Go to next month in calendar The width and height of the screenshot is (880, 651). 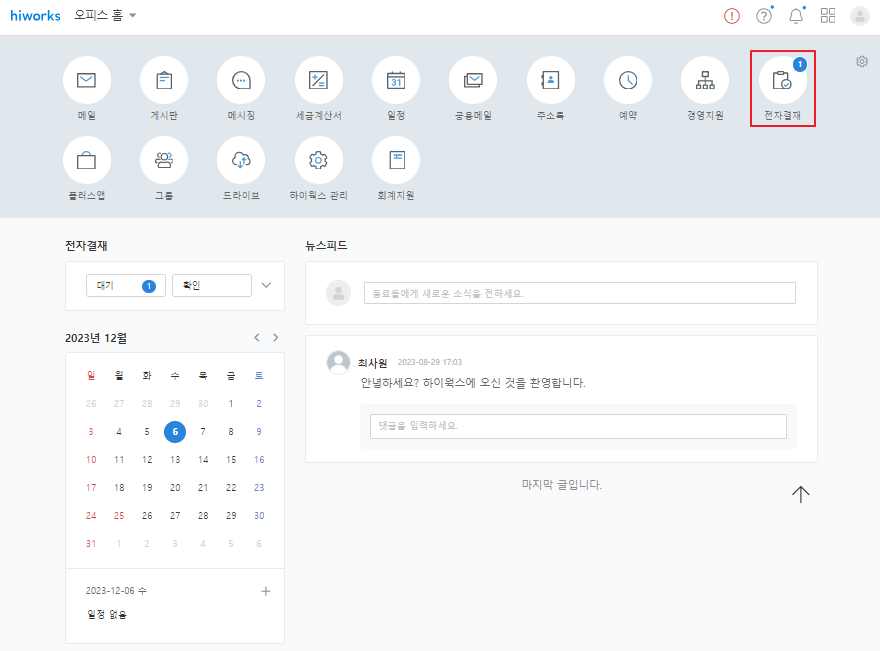coord(276,337)
